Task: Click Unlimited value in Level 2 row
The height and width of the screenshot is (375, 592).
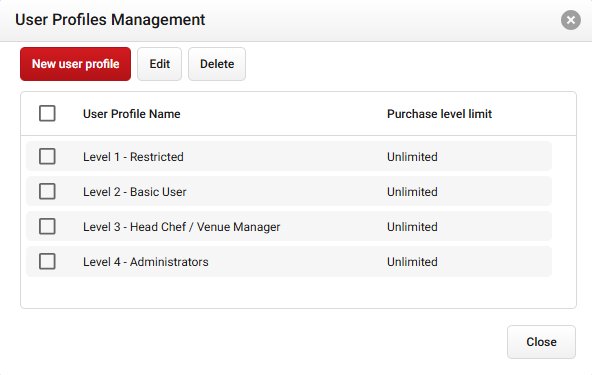Action: 412,192
